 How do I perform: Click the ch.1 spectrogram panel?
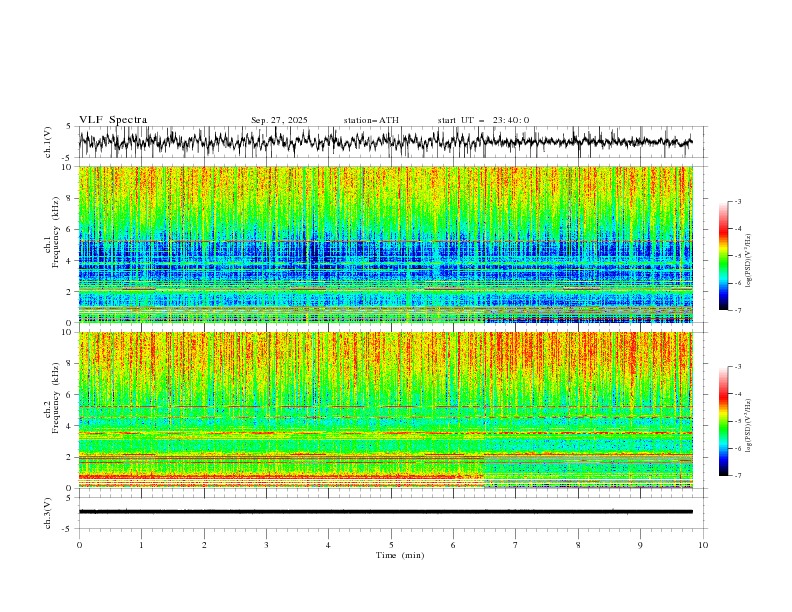[x=385, y=244]
